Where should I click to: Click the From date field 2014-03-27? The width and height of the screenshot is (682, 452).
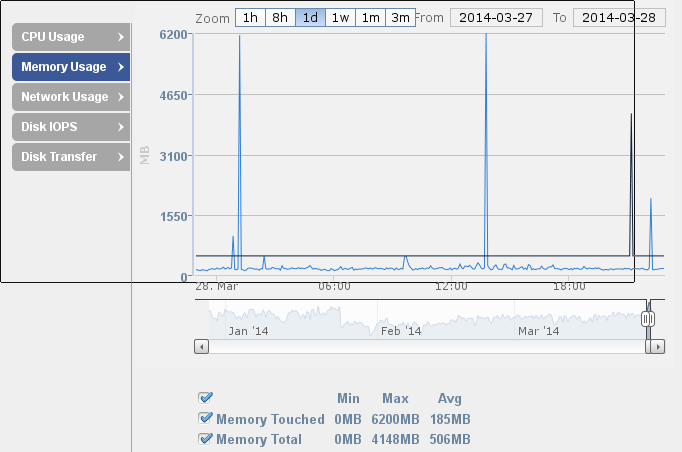(496, 18)
